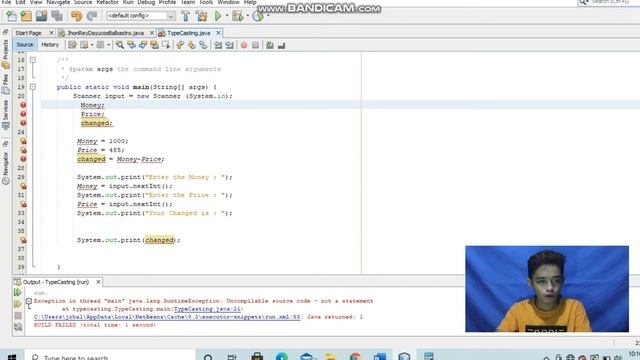
Task: Click the 'changed = Money-Price;' code line
Action: coord(120,159)
